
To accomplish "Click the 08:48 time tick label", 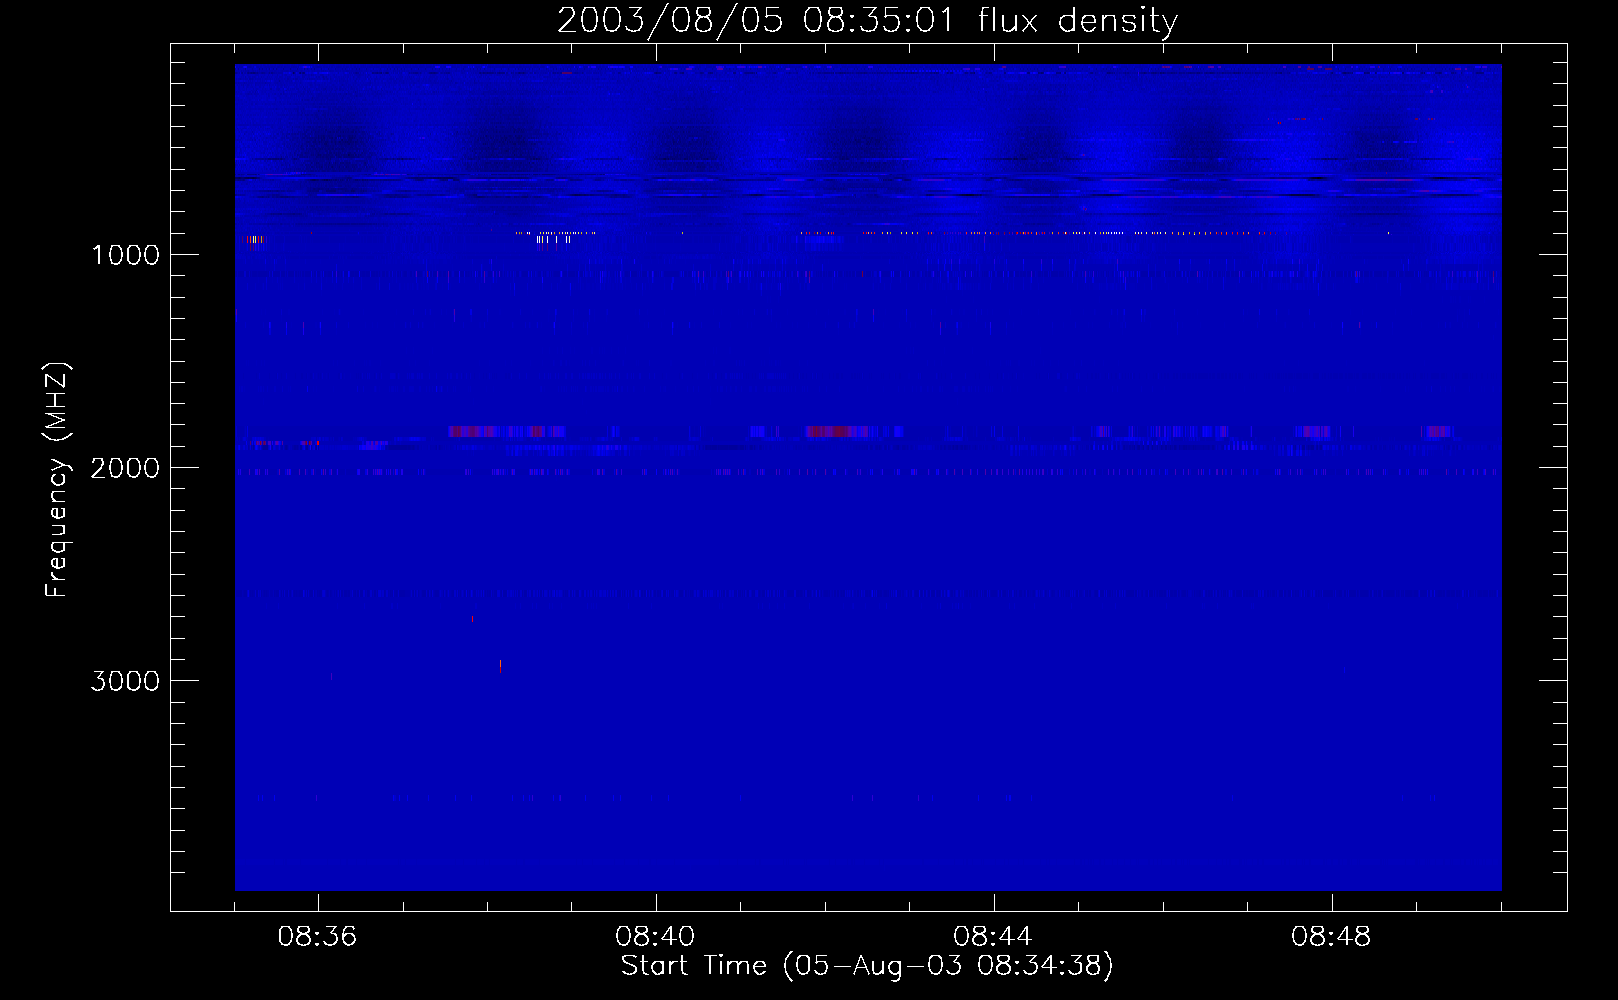I will click(x=1331, y=937).
